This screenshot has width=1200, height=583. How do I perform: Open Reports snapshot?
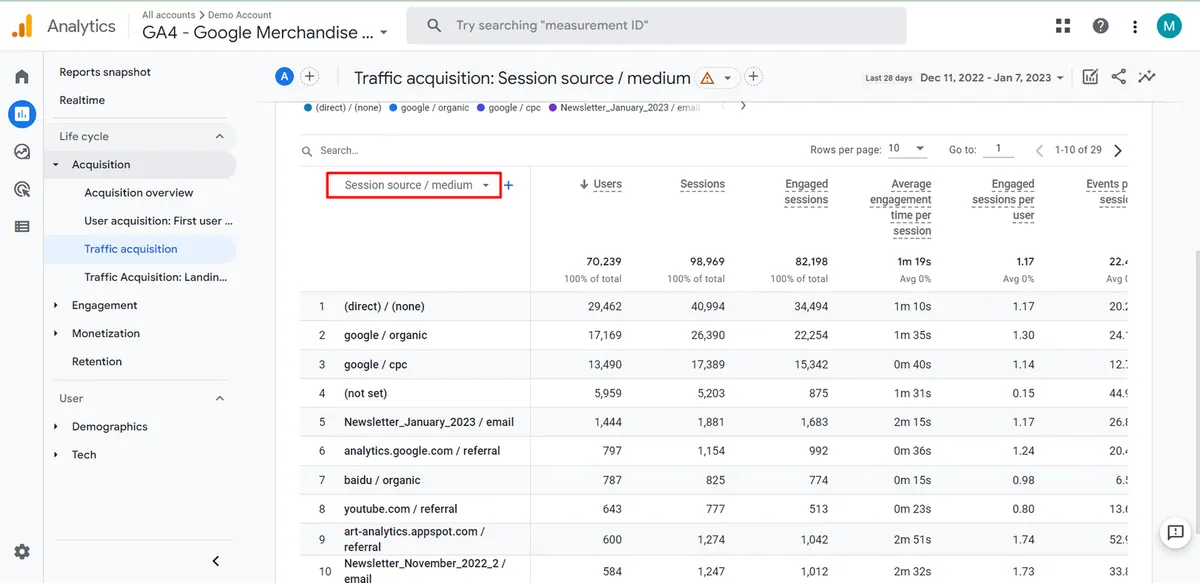pos(105,72)
